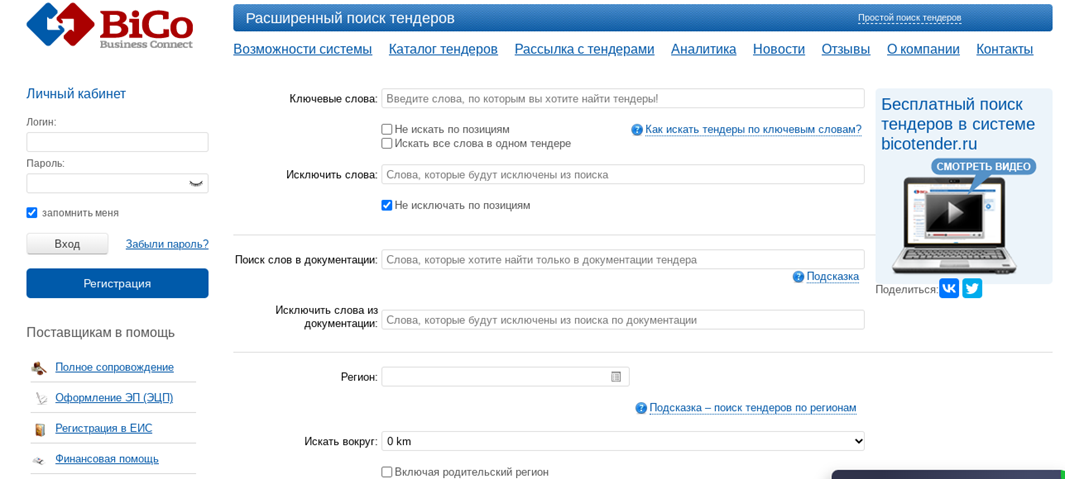Open Забыли пароль? link

167,244
